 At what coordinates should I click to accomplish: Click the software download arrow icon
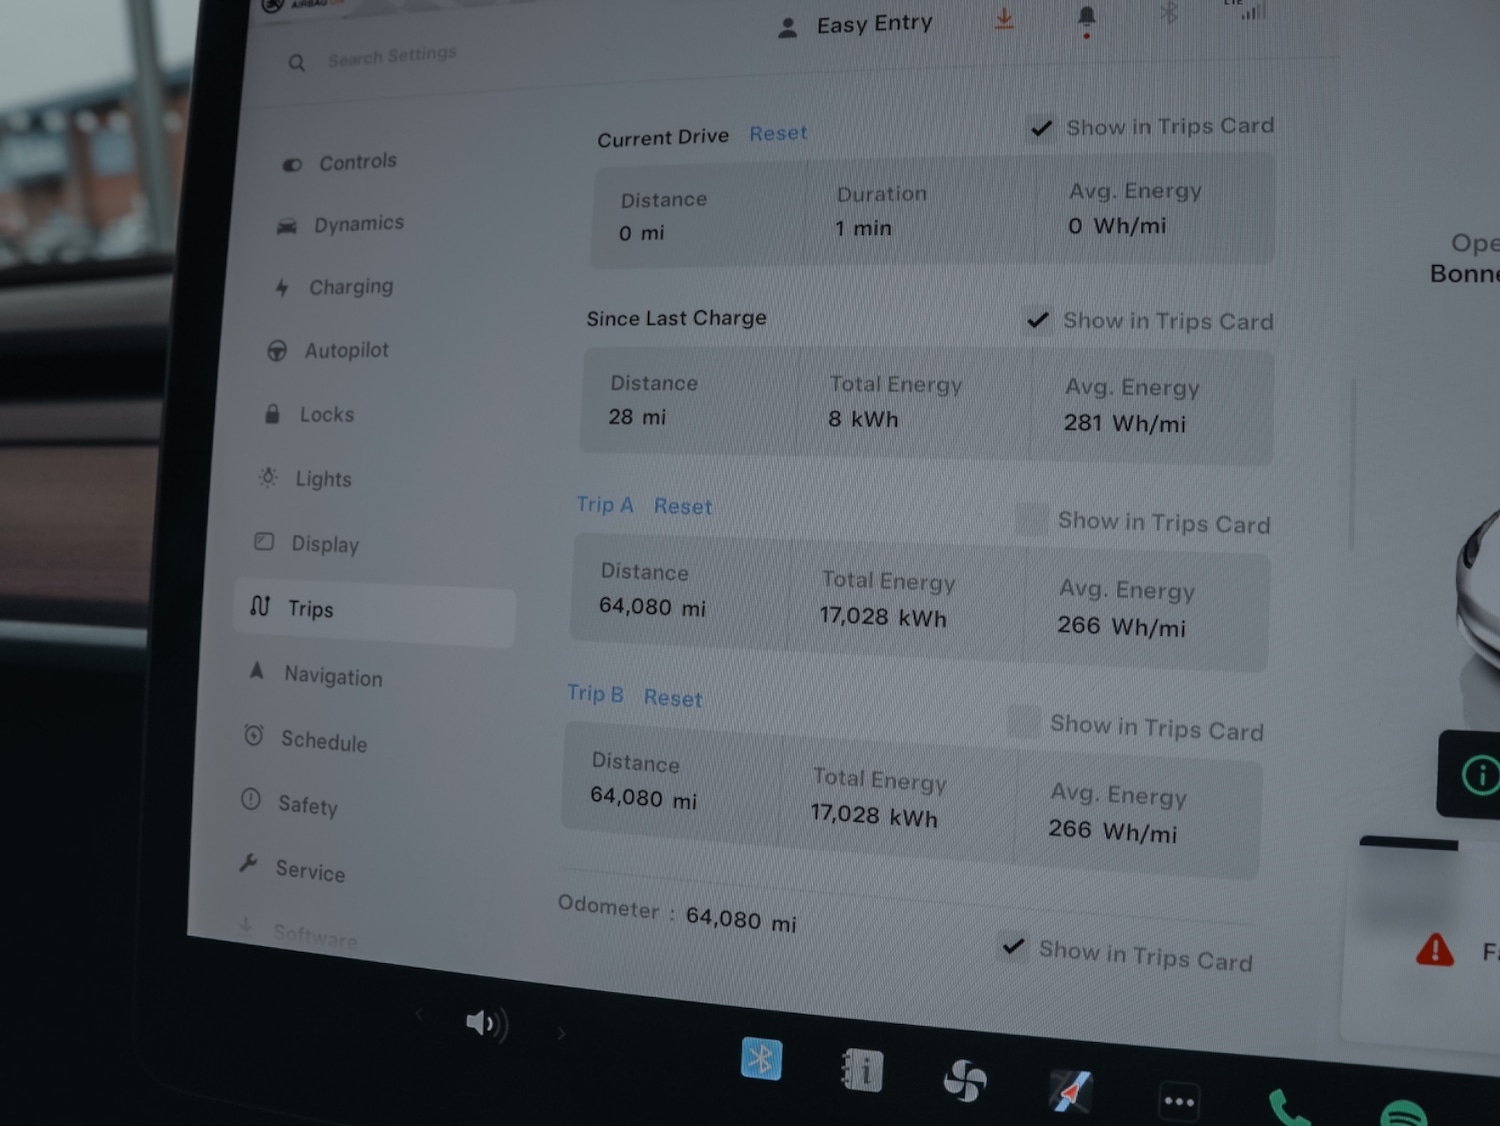point(1004,19)
